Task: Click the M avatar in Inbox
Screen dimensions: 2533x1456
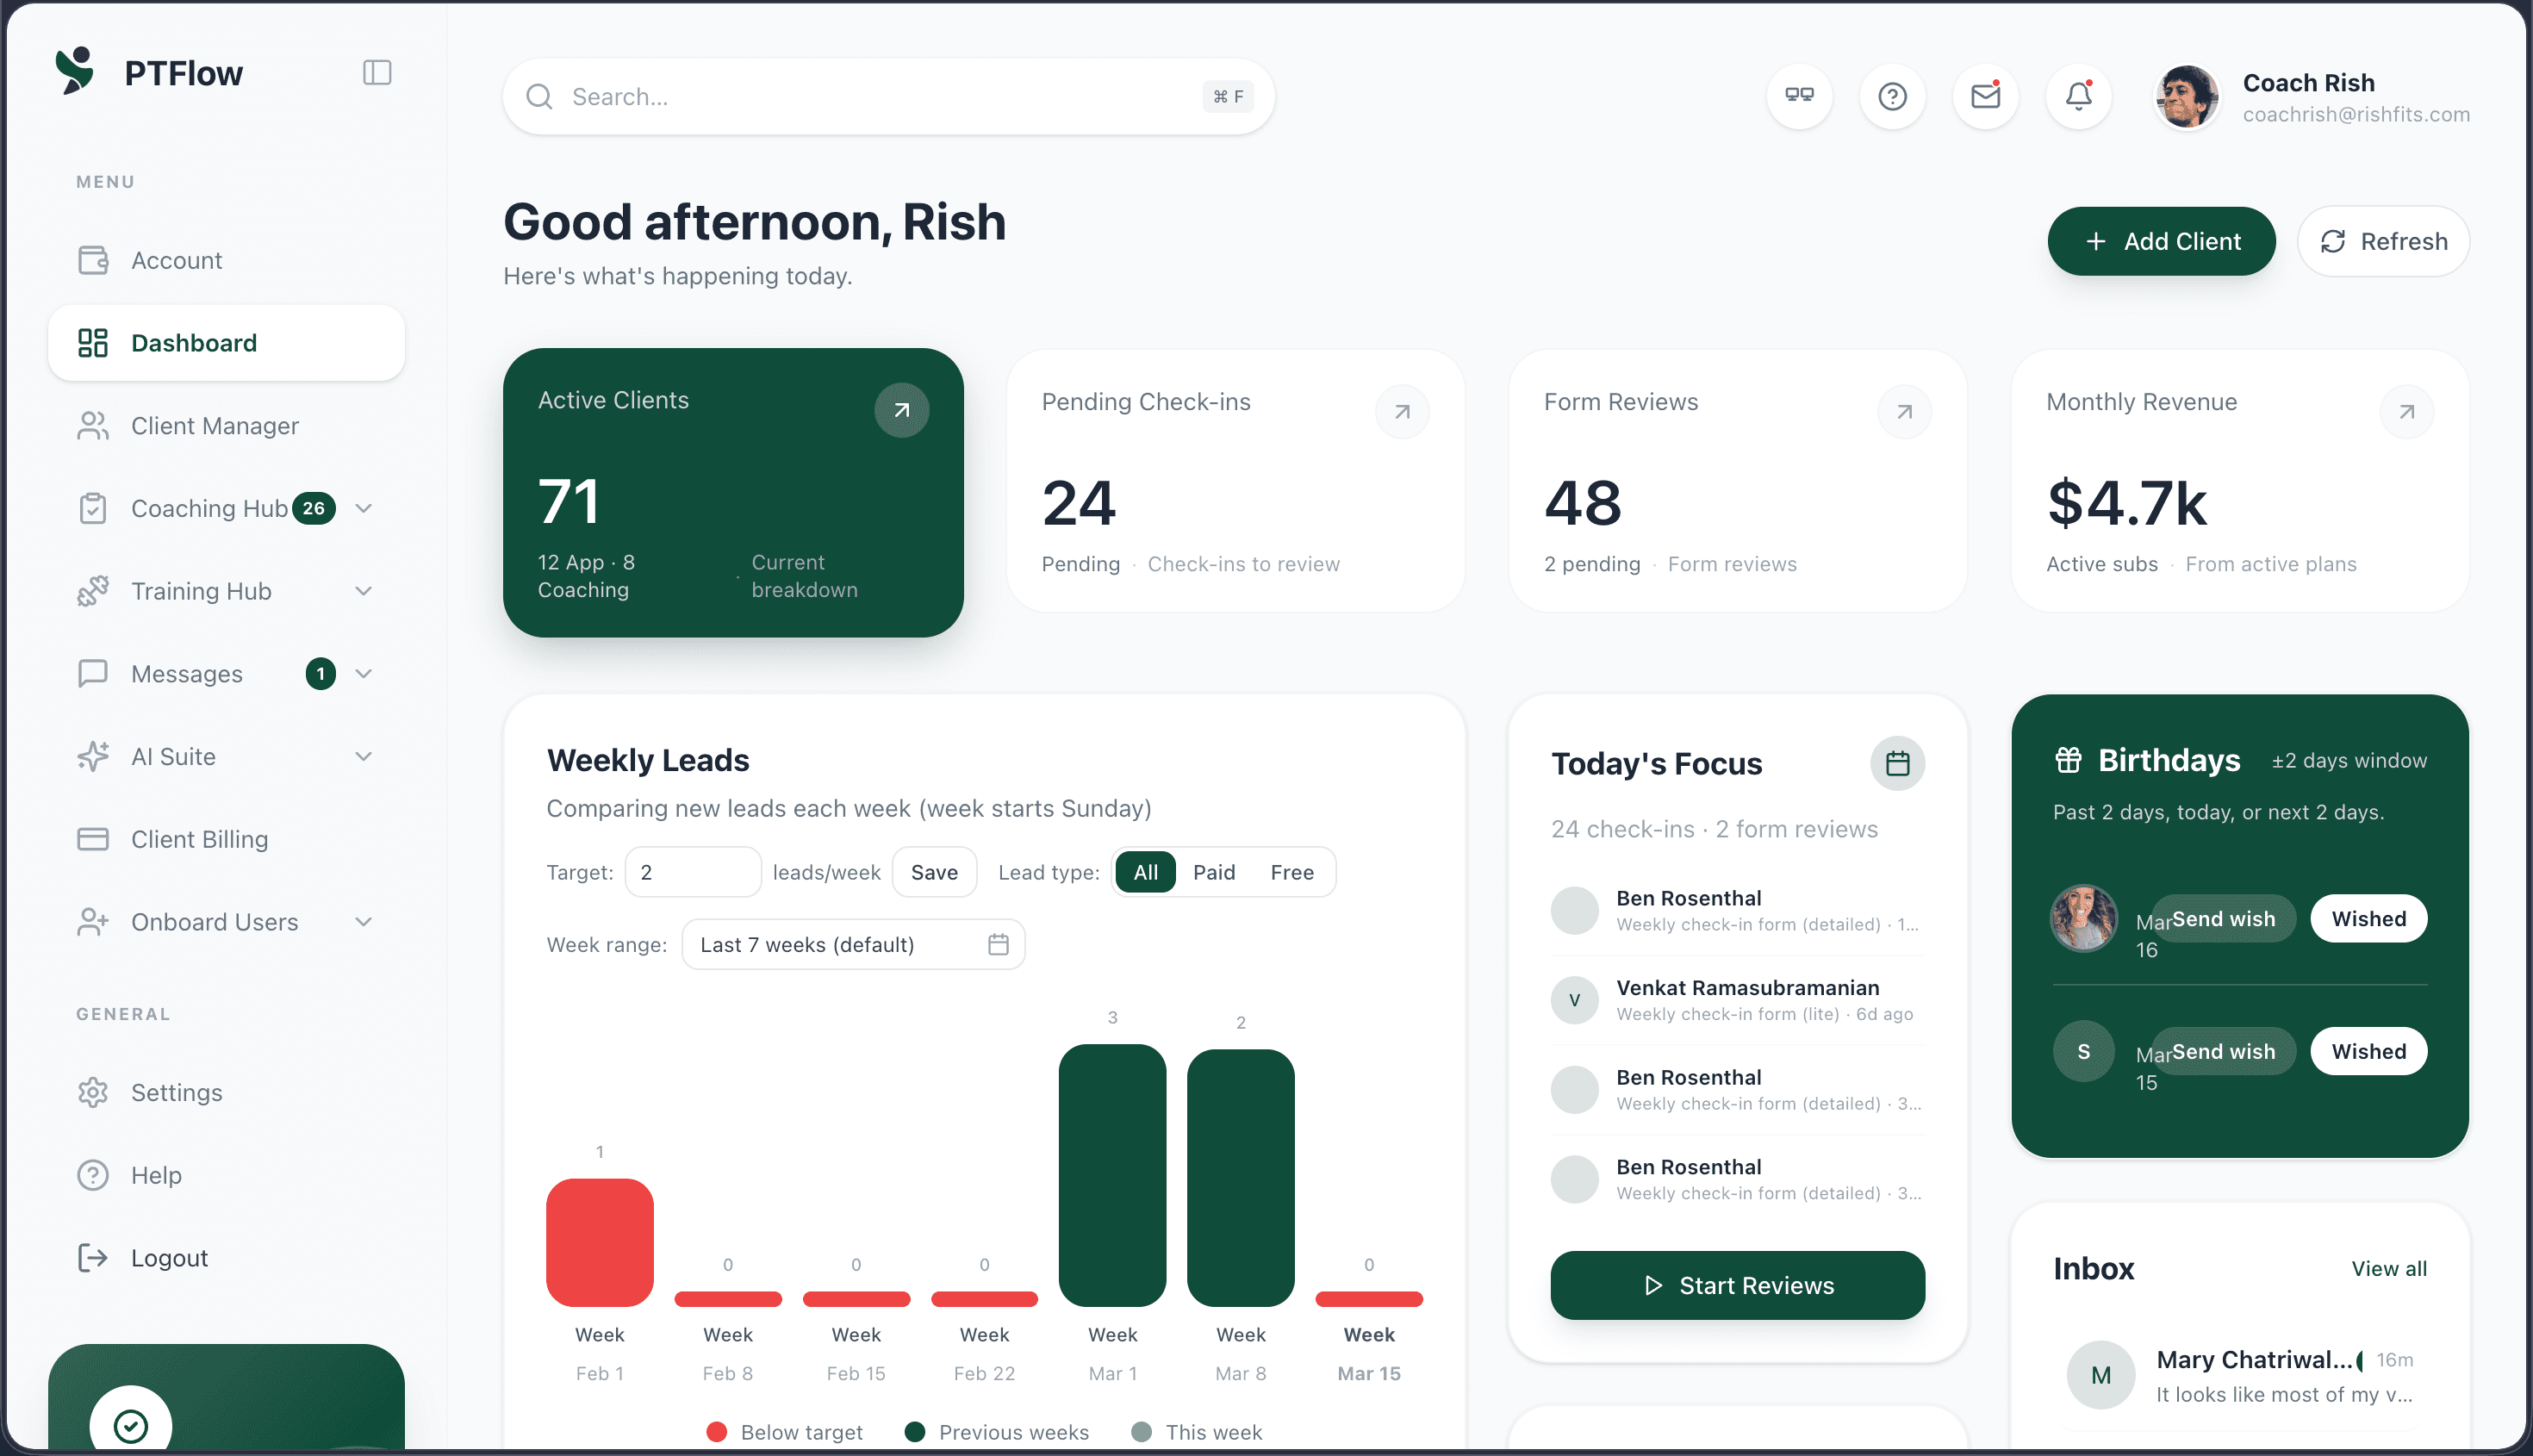Action: tap(2101, 1375)
